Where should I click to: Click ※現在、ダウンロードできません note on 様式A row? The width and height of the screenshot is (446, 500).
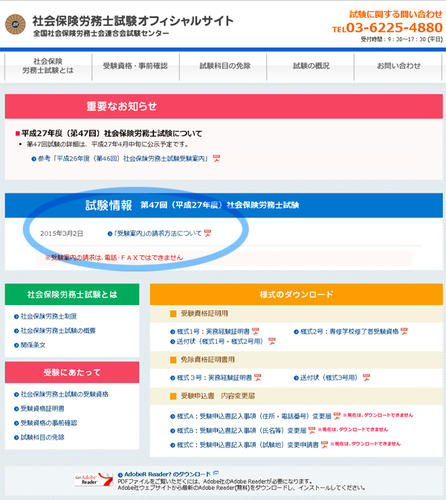(378, 415)
